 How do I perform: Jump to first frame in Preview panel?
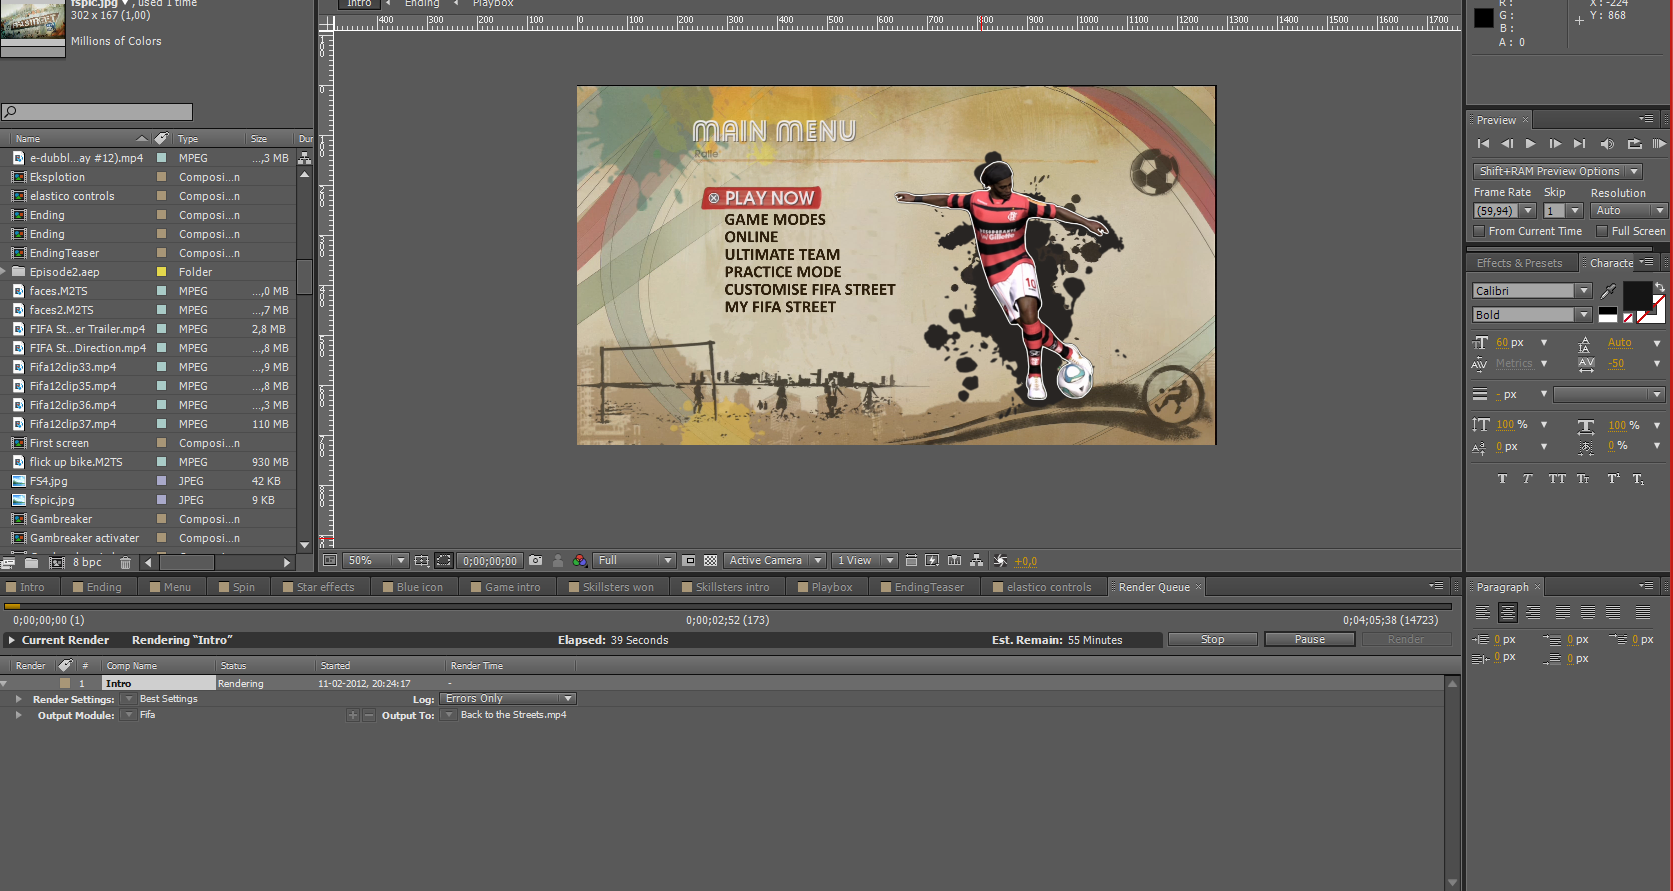point(1483,144)
